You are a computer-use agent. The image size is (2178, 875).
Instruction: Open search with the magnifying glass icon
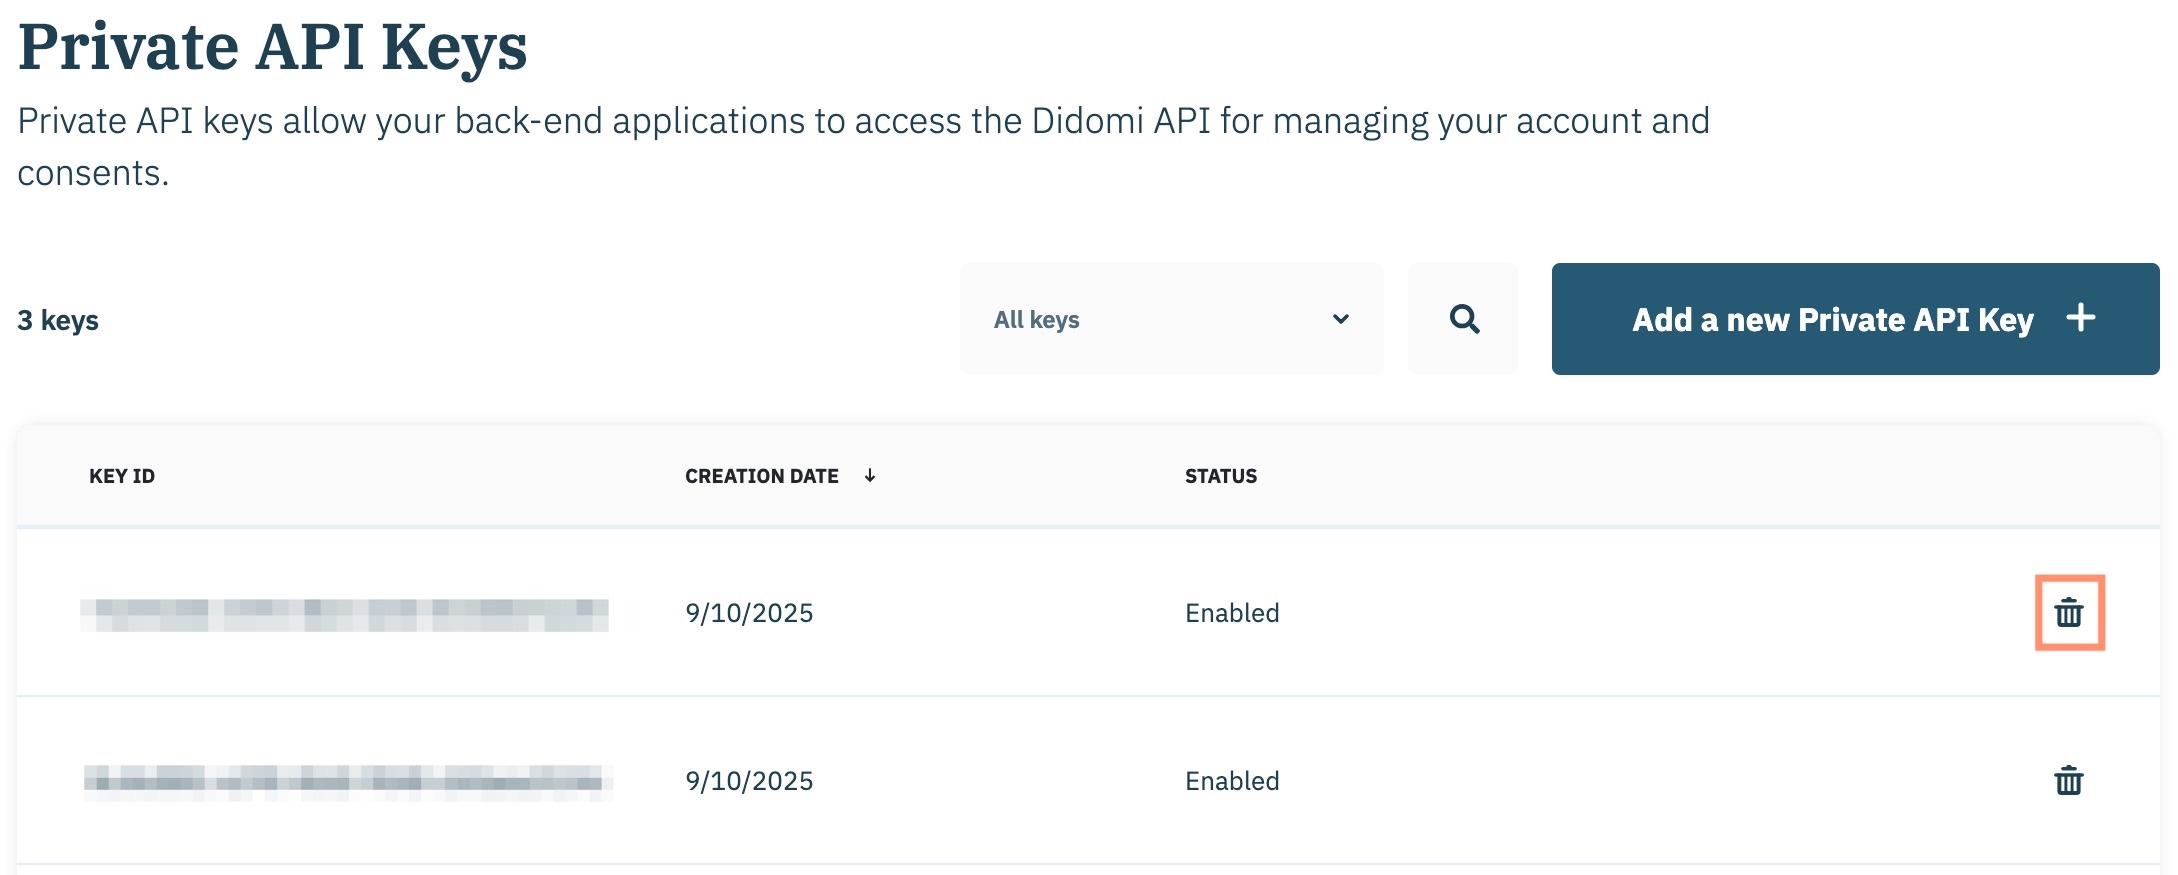pyautogui.click(x=1463, y=319)
